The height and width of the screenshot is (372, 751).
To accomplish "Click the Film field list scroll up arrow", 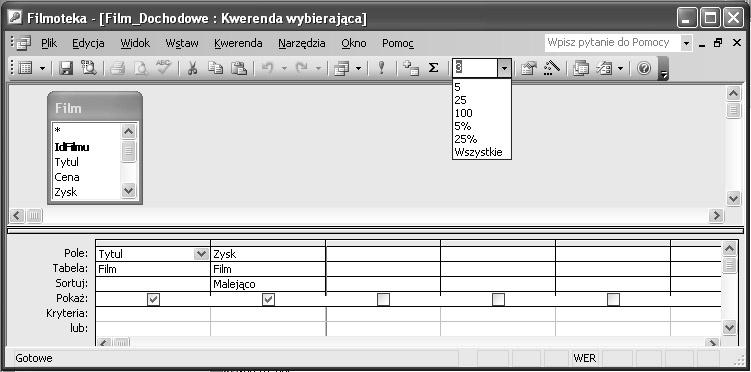I will [x=129, y=131].
